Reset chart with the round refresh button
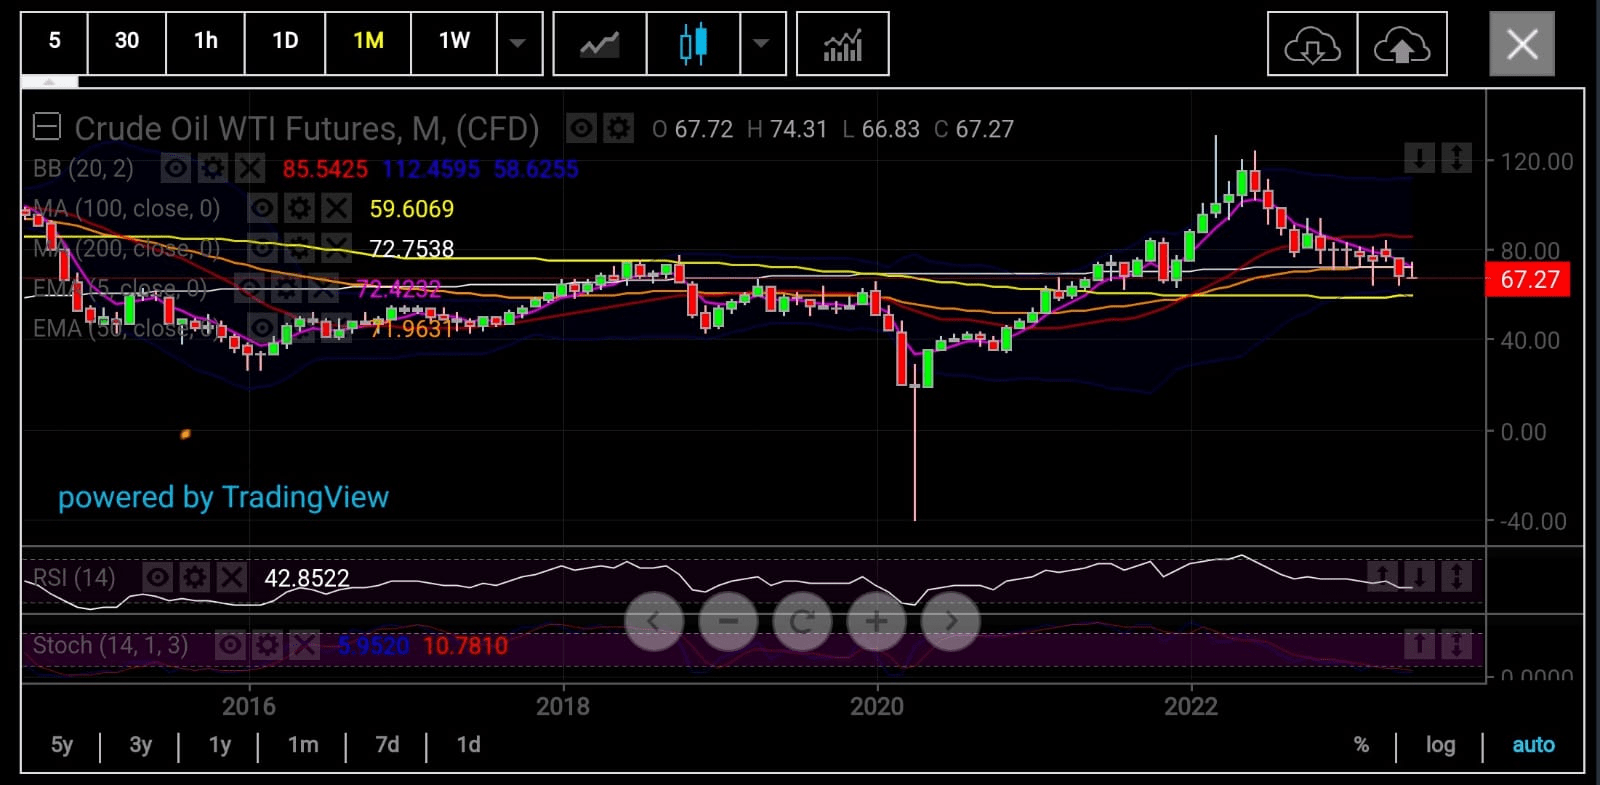Image resolution: width=1600 pixels, height=785 pixels. pos(802,621)
